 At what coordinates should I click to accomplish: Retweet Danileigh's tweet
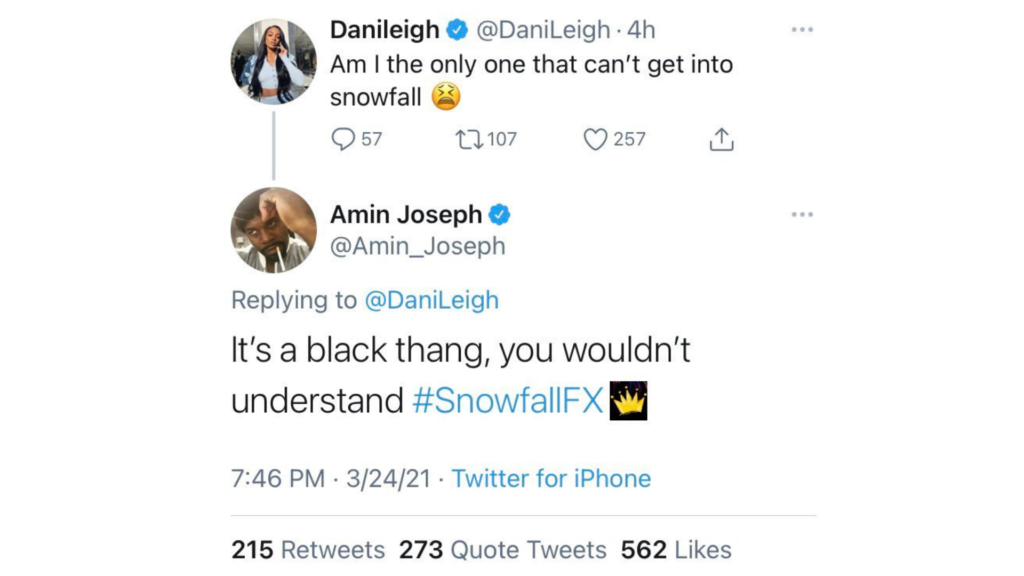(467, 140)
